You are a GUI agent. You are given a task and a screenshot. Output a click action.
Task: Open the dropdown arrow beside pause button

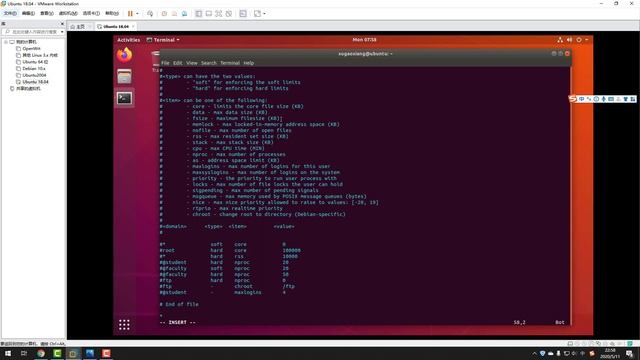(137, 13)
